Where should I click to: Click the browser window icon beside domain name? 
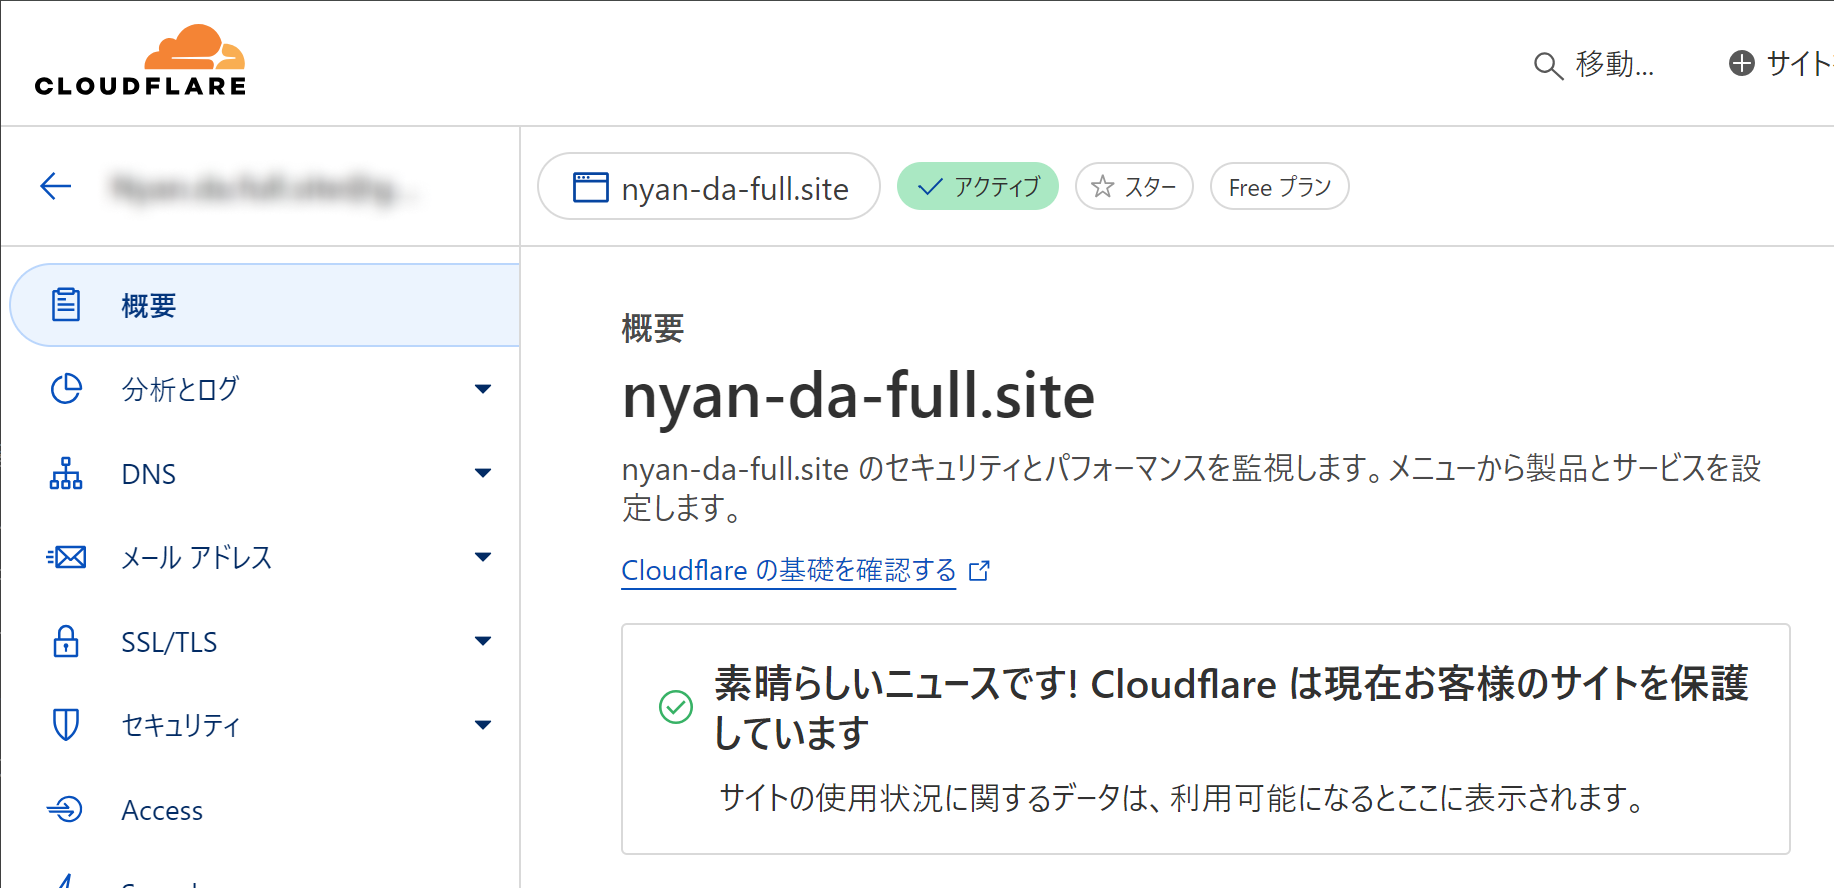click(590, 187)
